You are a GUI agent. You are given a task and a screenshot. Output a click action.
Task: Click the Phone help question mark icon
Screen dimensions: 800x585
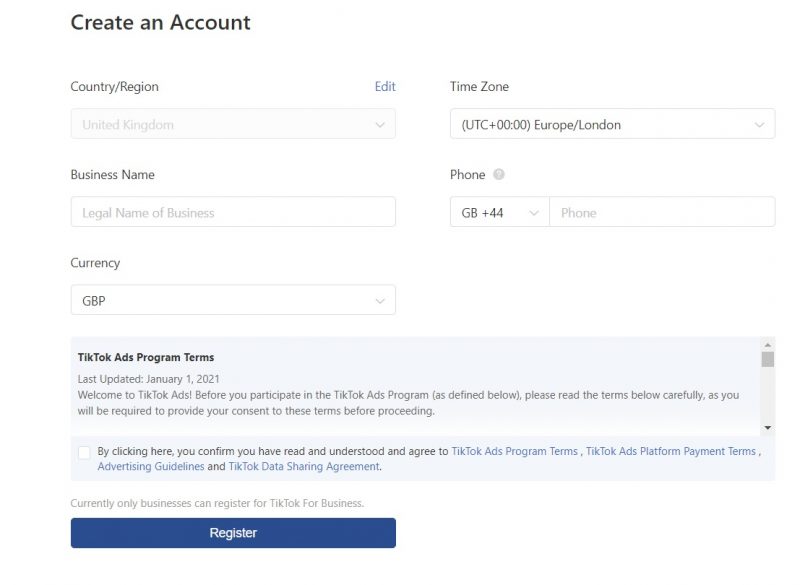(x=499, y=175)
